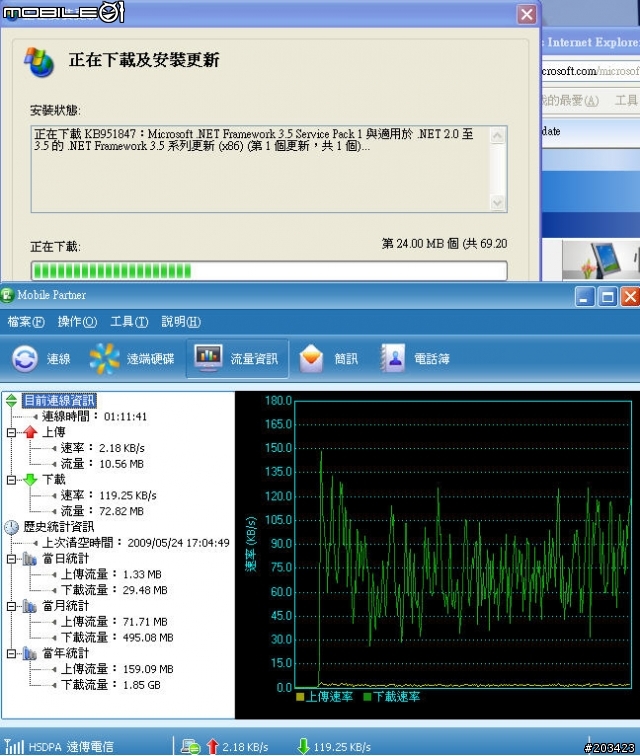Select the 歷史統計資訊 tree item
Screen dimensions: 640x756
59,527
